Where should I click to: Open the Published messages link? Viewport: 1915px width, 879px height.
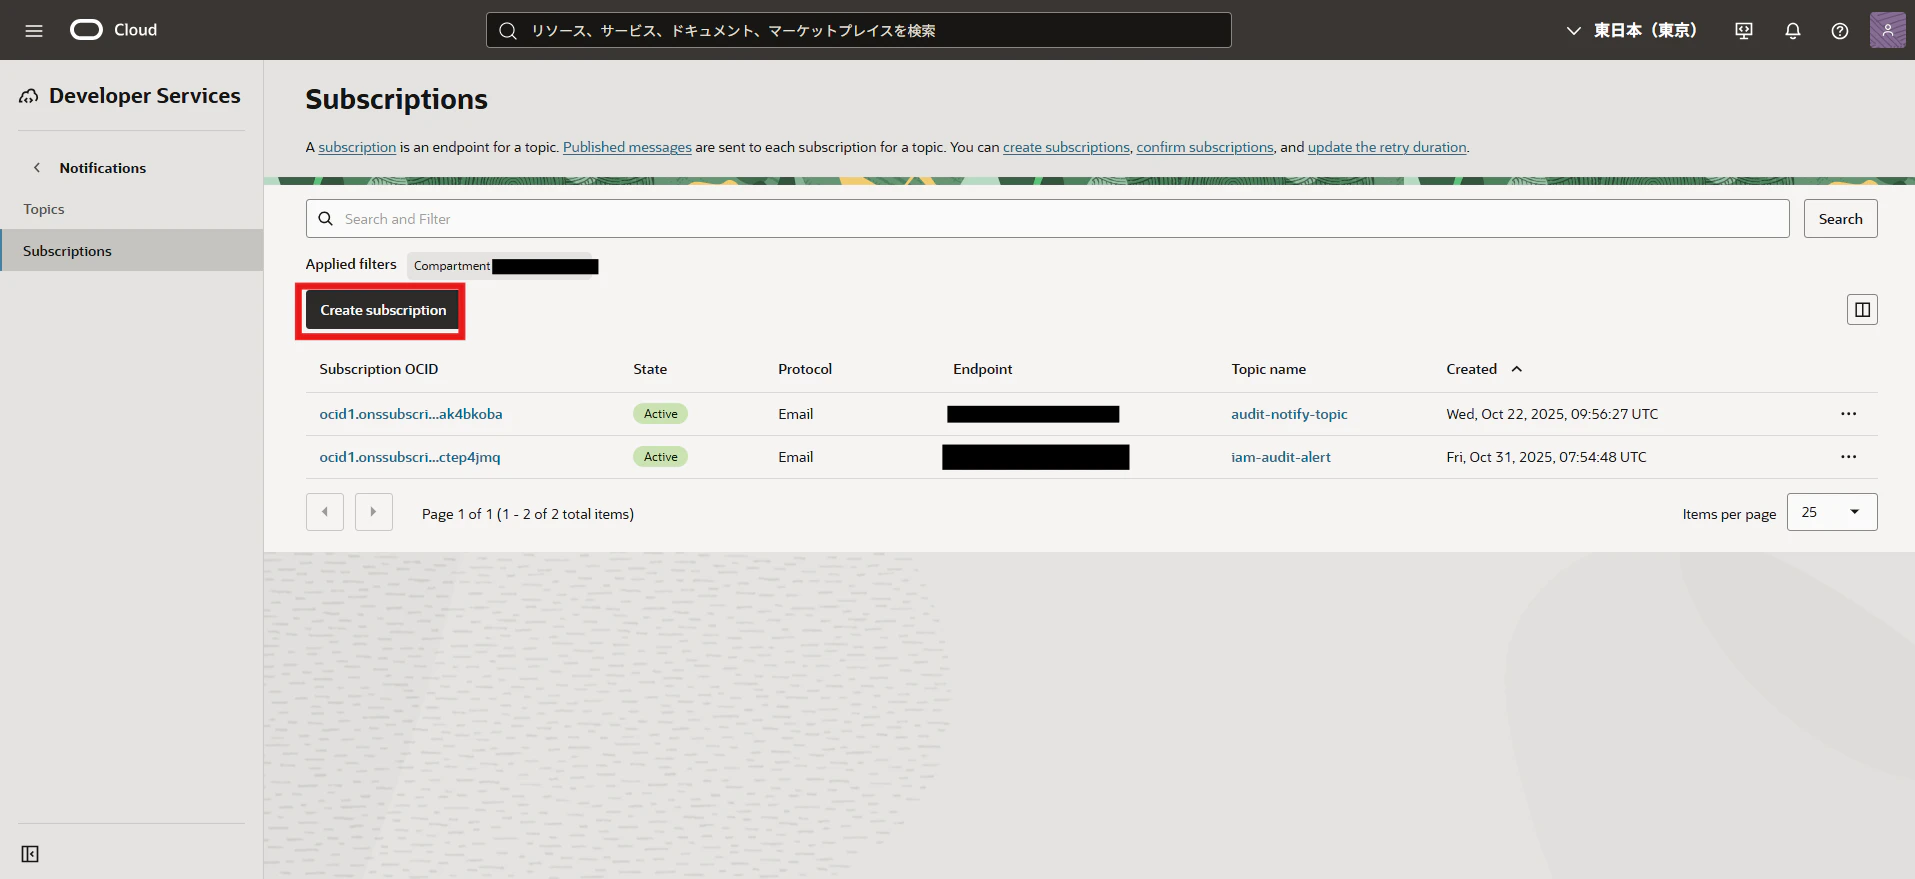[x=627, y=147]
